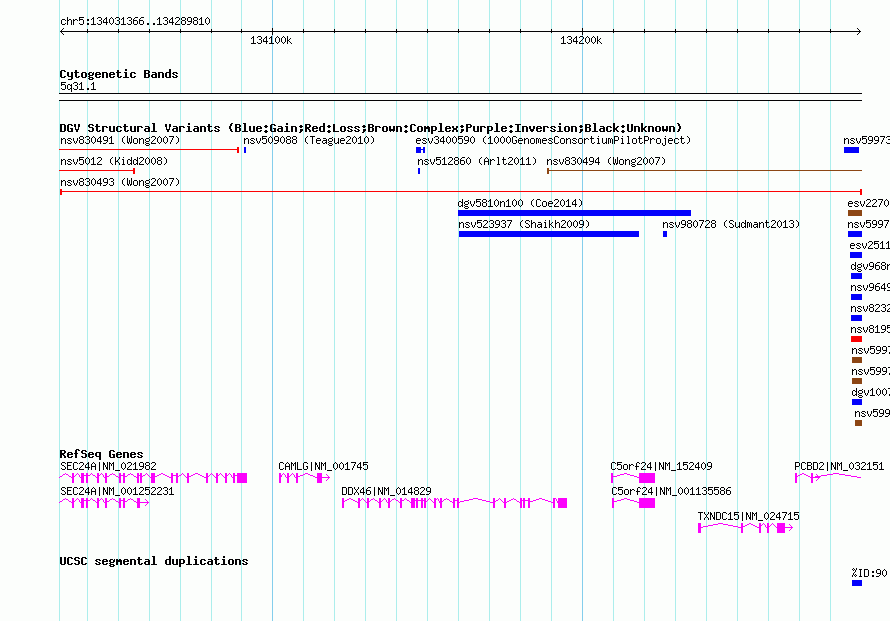Click the %ID:90 duplication label
890x621 pixels.
pyautogui.click(x=869, y=573)
